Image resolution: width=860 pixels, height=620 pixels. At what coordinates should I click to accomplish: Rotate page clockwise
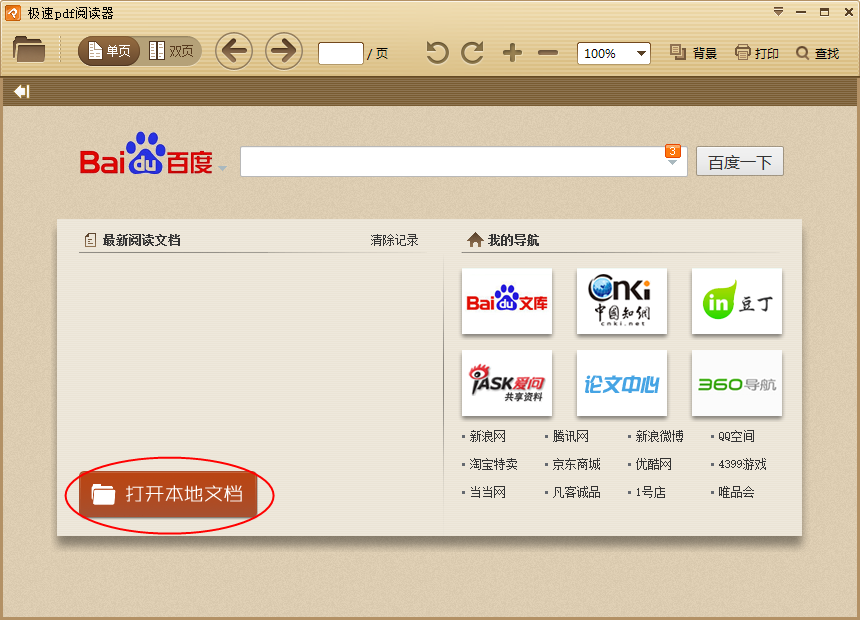pyautogui.click(x=473, y=53)
